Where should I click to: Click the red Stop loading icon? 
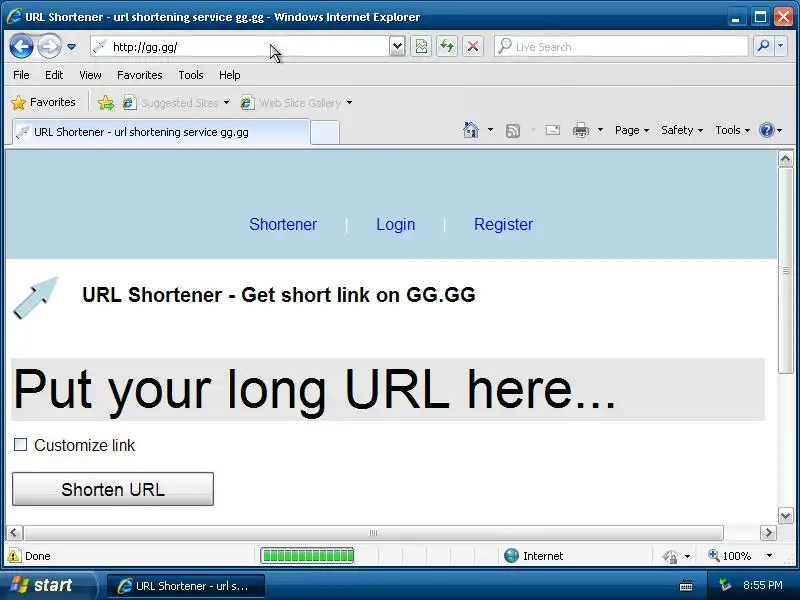tap(473, 47)
